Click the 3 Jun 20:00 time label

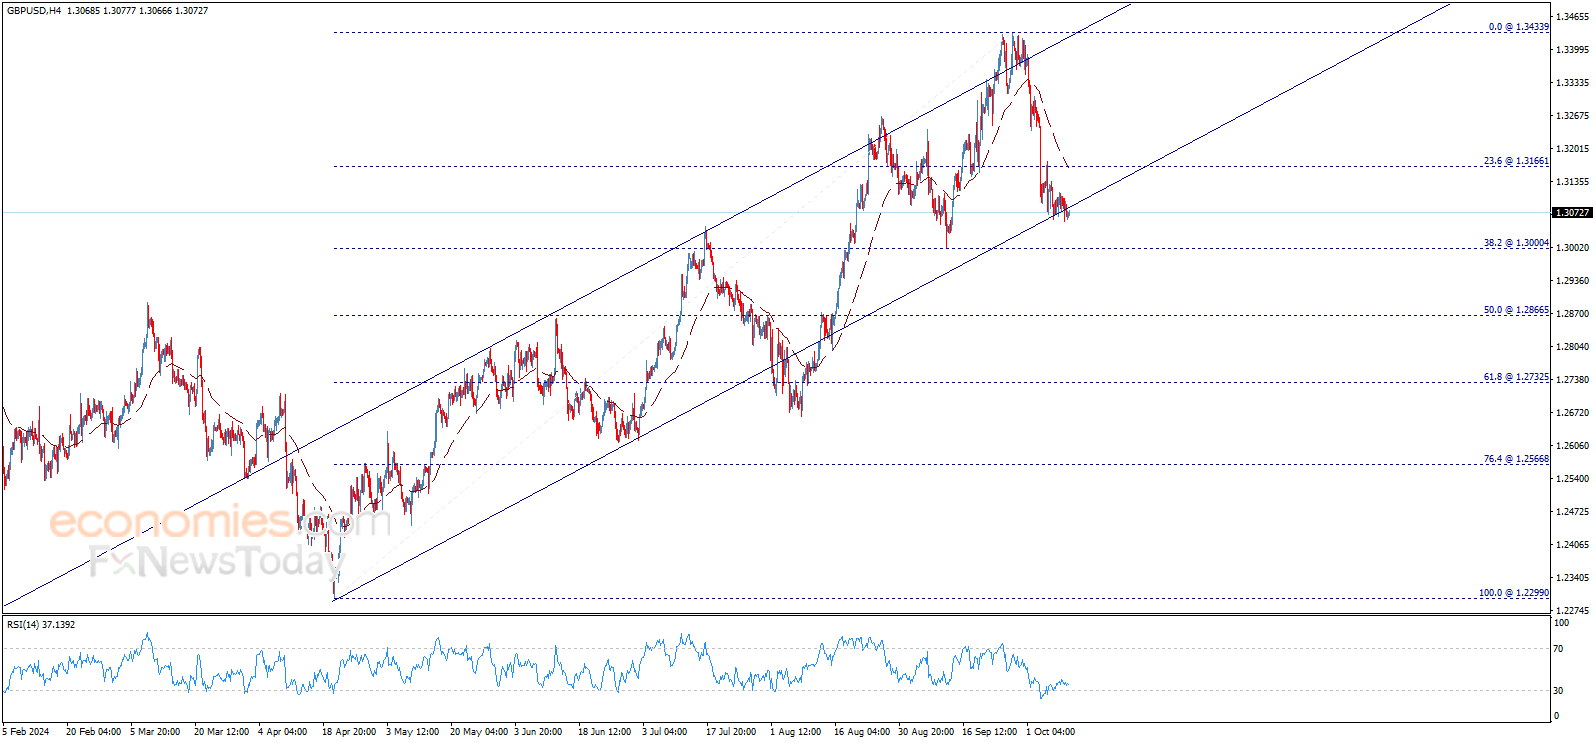(x=539, y=732)
